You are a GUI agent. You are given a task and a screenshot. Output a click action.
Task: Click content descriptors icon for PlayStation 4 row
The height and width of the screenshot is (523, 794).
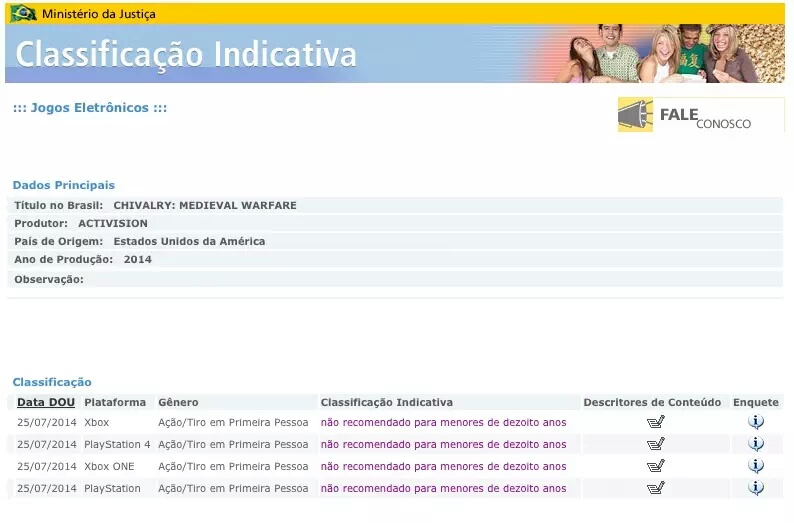[x=655, y=444]
